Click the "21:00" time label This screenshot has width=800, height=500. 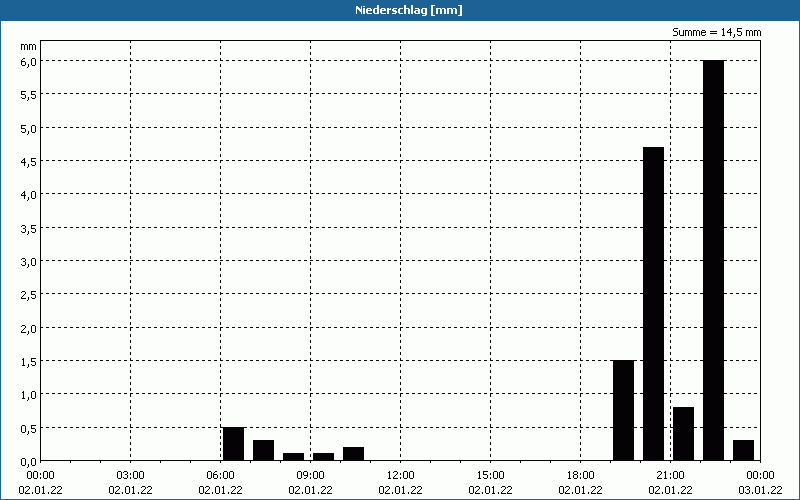pyautogui.click(x=670, y=476)
